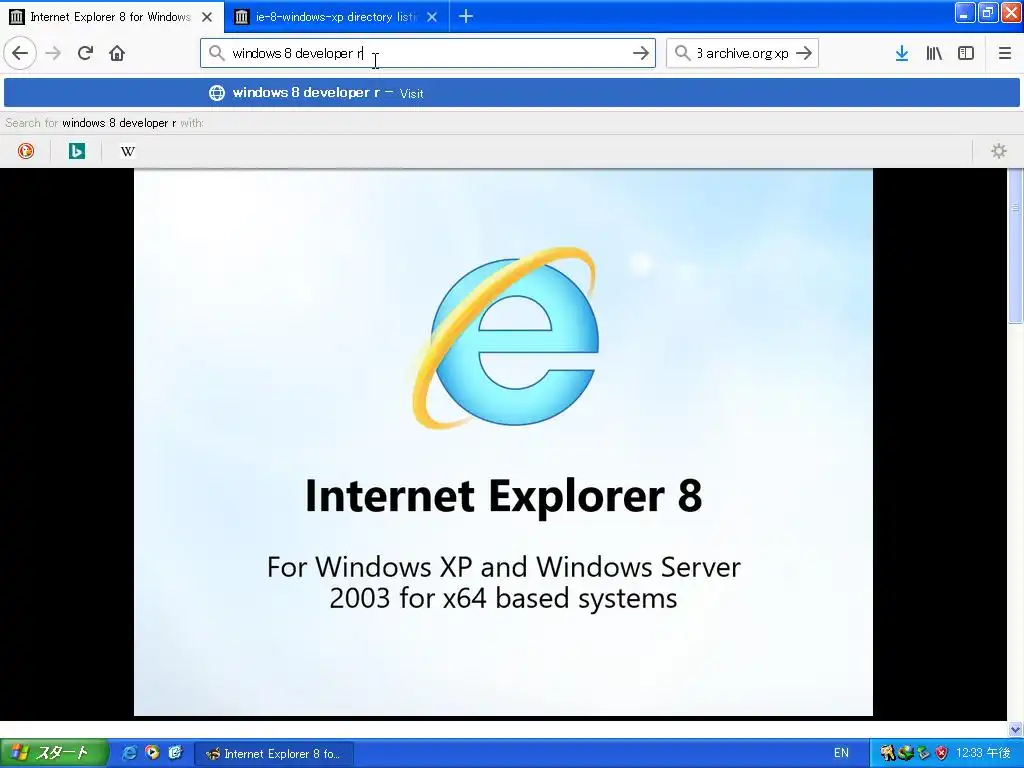Click the 'Internet Explorer 8' heading text

504,496
